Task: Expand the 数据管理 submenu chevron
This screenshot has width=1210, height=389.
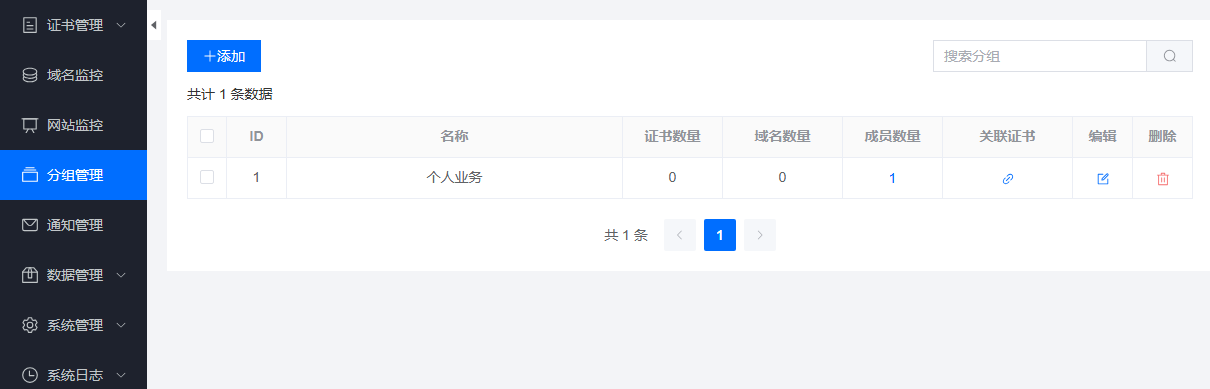Action: (121, 275)
